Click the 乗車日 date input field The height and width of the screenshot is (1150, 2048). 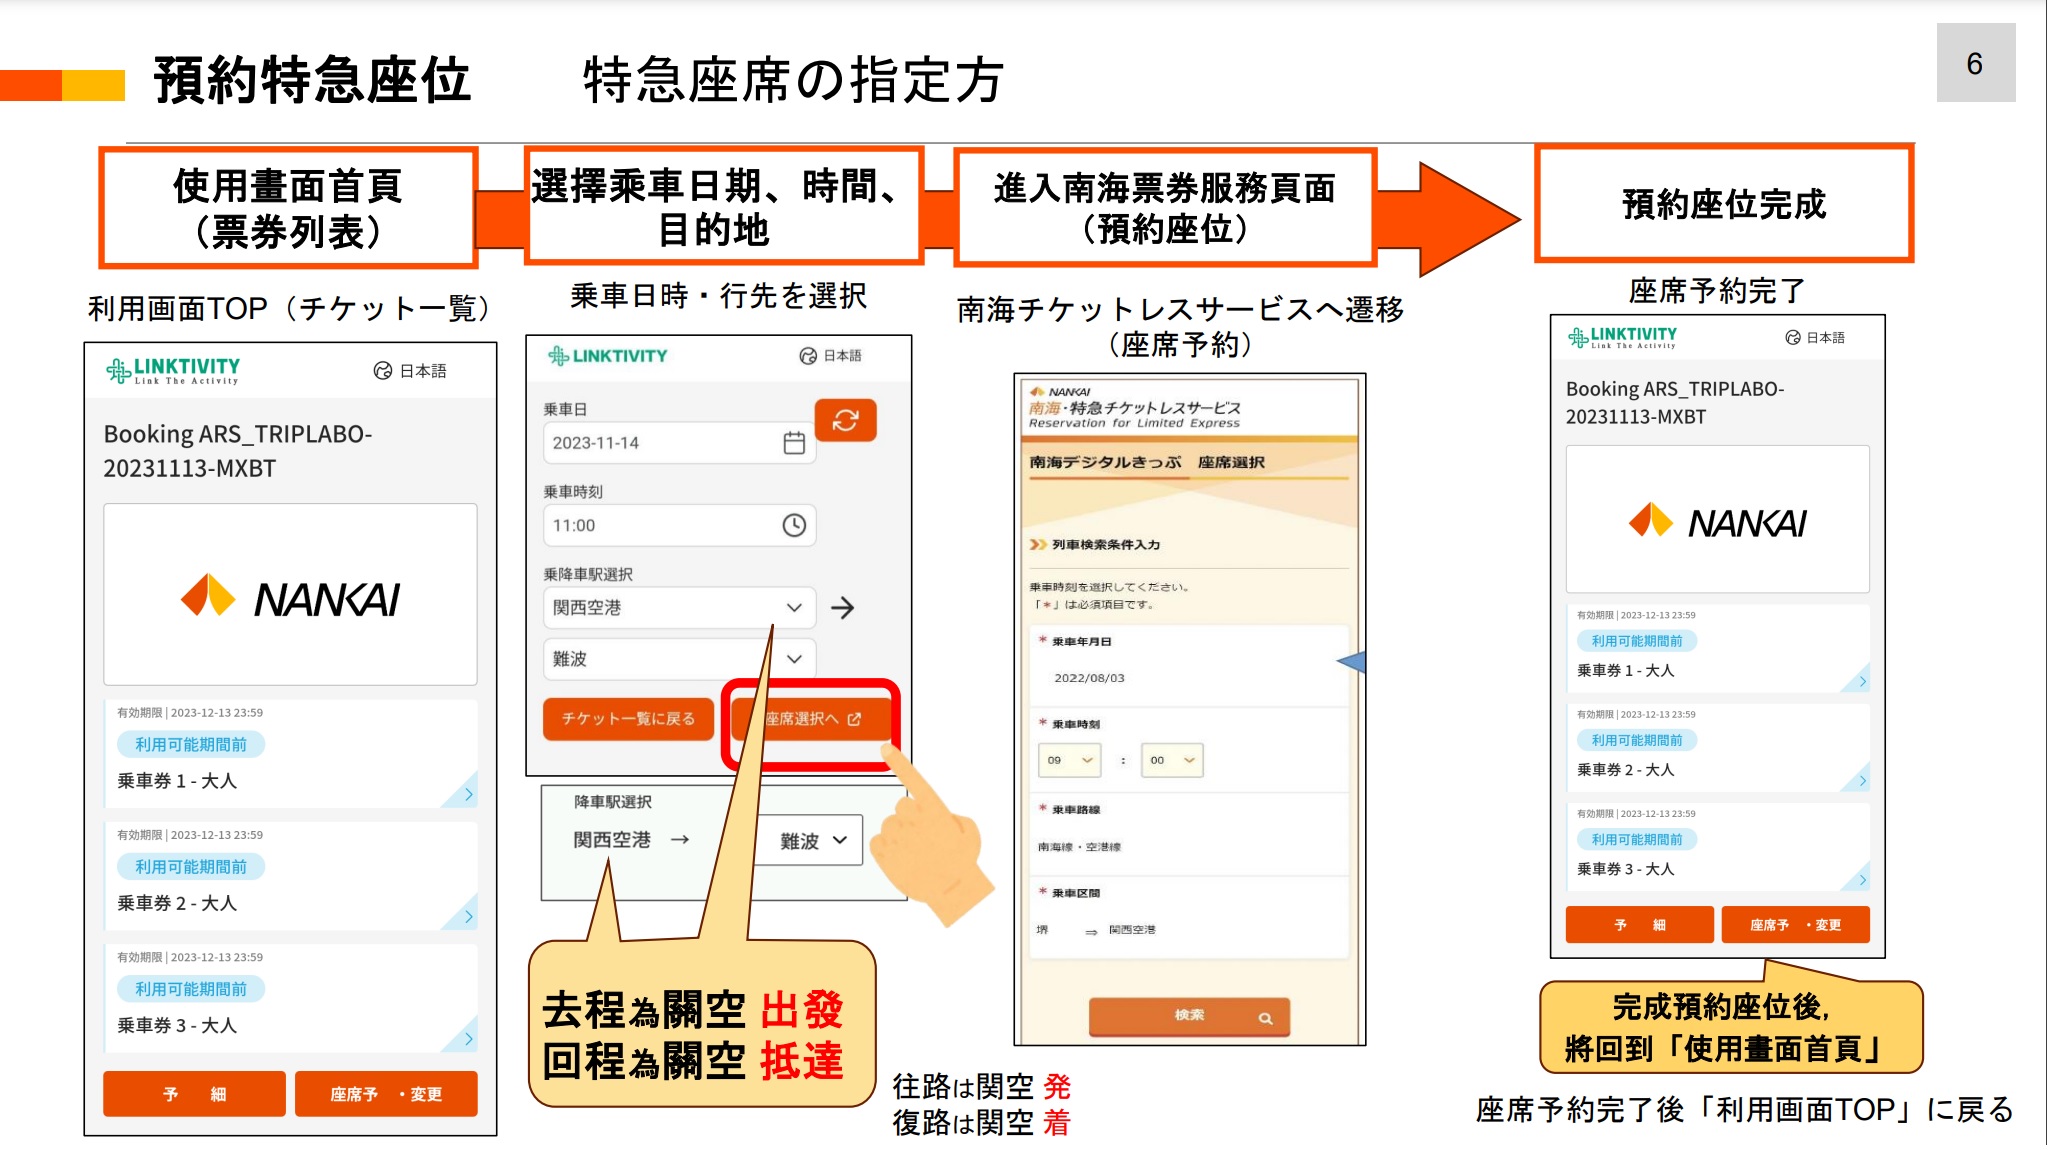tap(680, 443)
